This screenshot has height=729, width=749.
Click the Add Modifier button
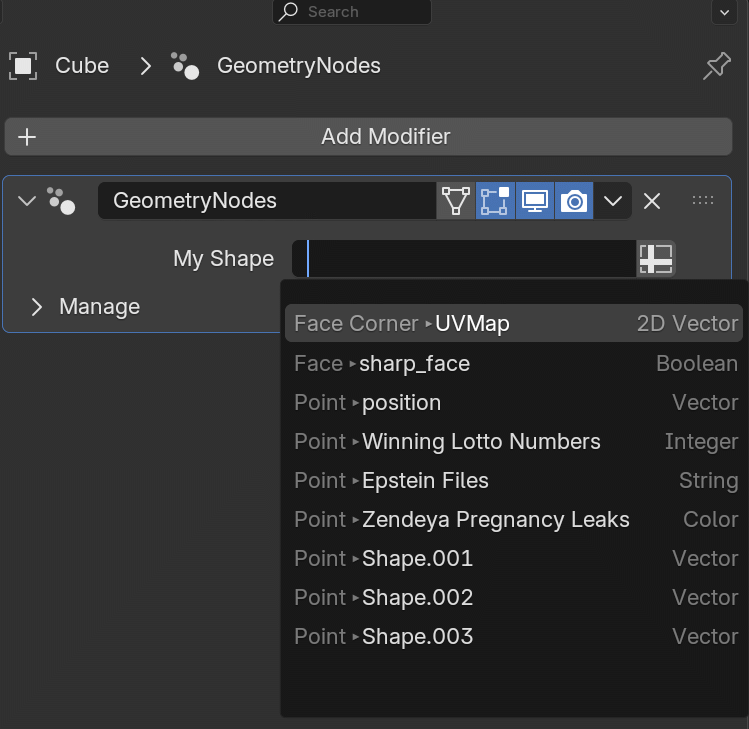368,137
